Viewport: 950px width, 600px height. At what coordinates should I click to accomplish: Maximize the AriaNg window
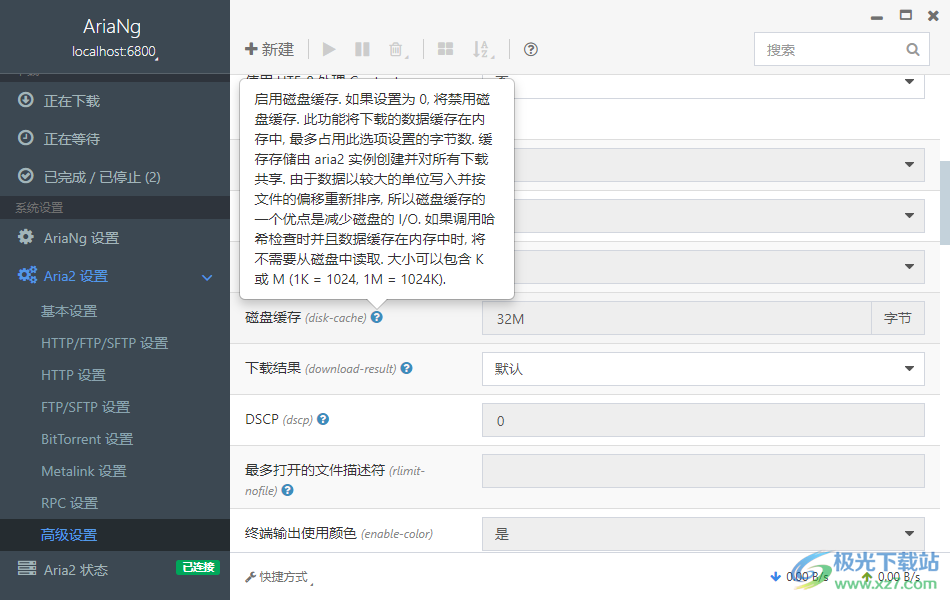click(905, 15)
